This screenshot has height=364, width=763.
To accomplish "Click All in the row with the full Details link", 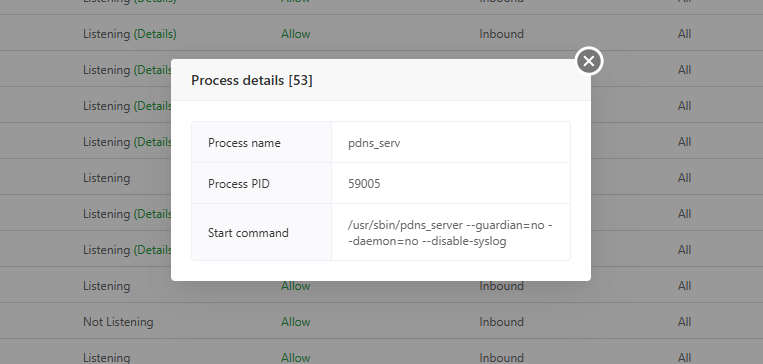I will coord(684,34).
